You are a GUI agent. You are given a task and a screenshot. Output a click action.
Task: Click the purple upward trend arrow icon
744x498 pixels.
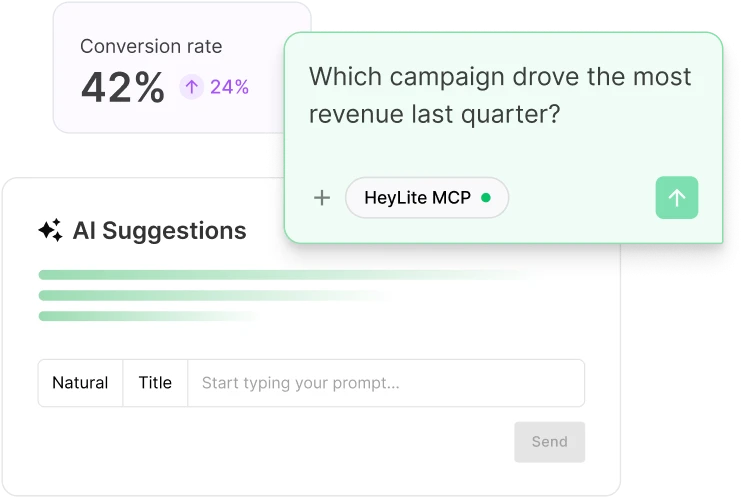[191, 87]
